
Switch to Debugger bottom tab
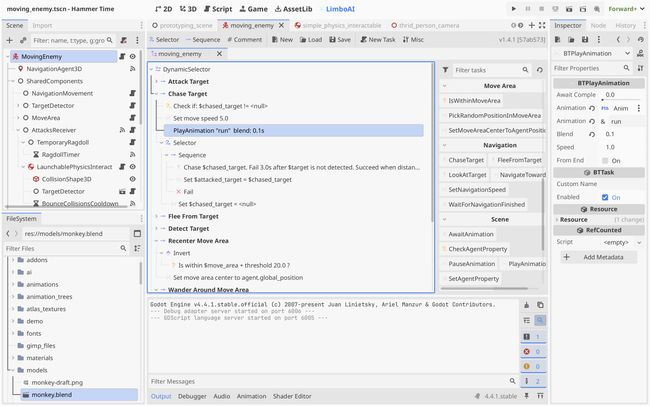(192, 396)
